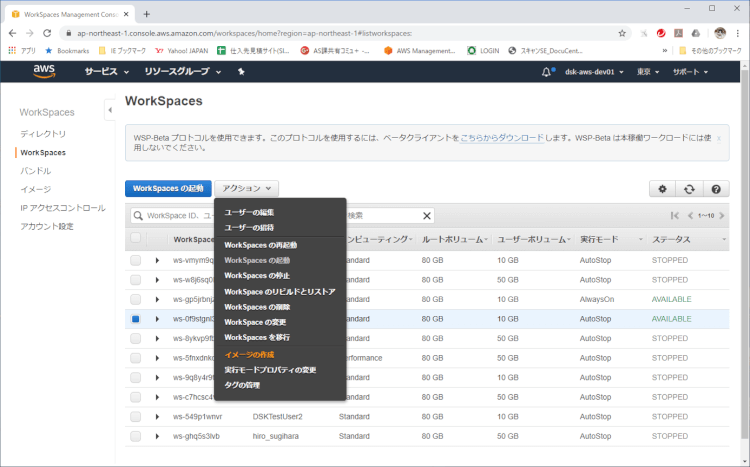Open the notifications bell icon

547,72
